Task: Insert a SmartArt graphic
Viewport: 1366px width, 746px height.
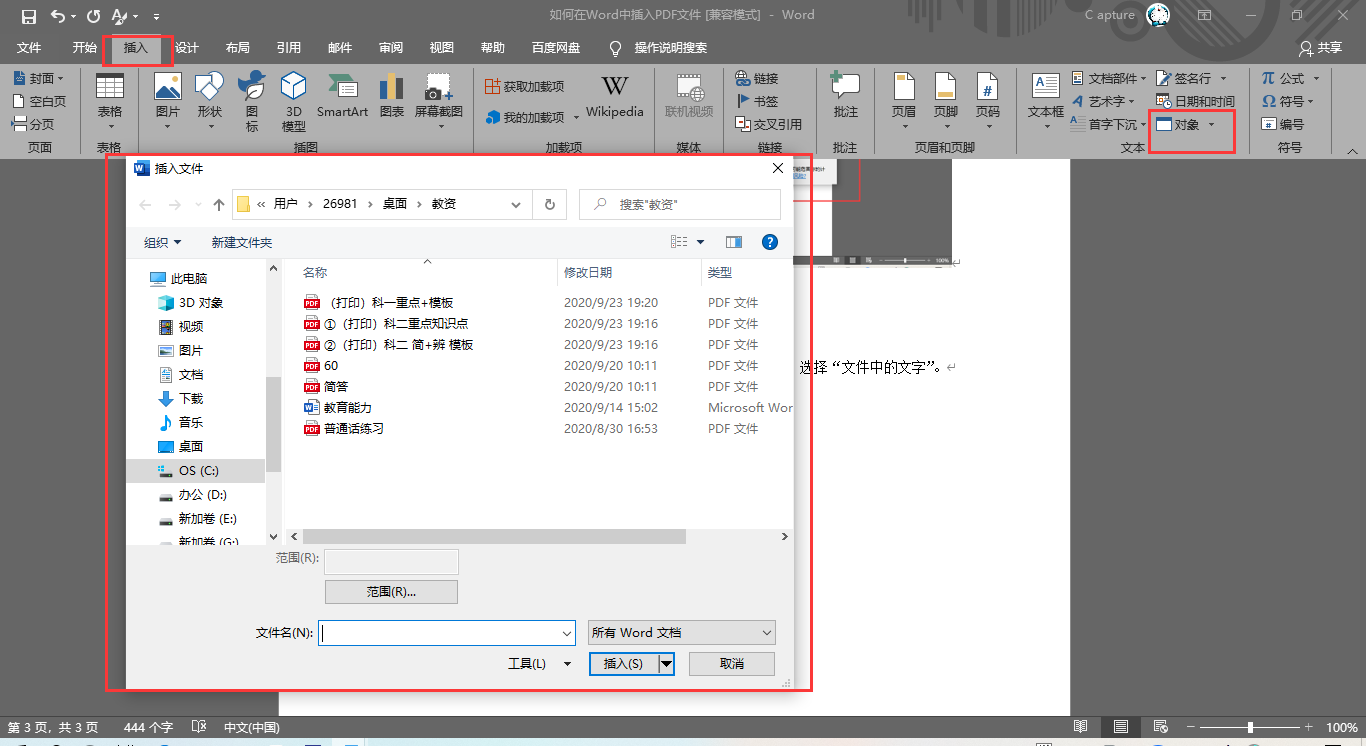Action: coord(342,96)
